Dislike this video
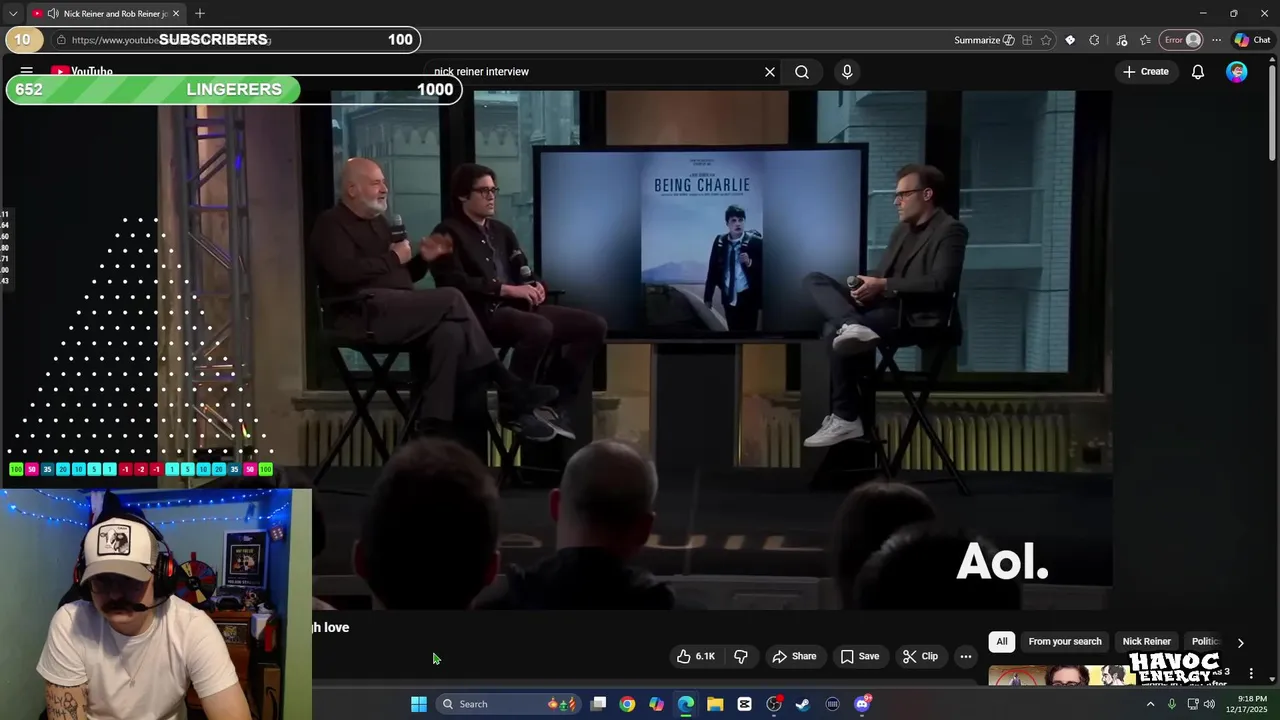The height and width of the screenshot is (720, 1280). pyautogui.click(x=741, y=656)
